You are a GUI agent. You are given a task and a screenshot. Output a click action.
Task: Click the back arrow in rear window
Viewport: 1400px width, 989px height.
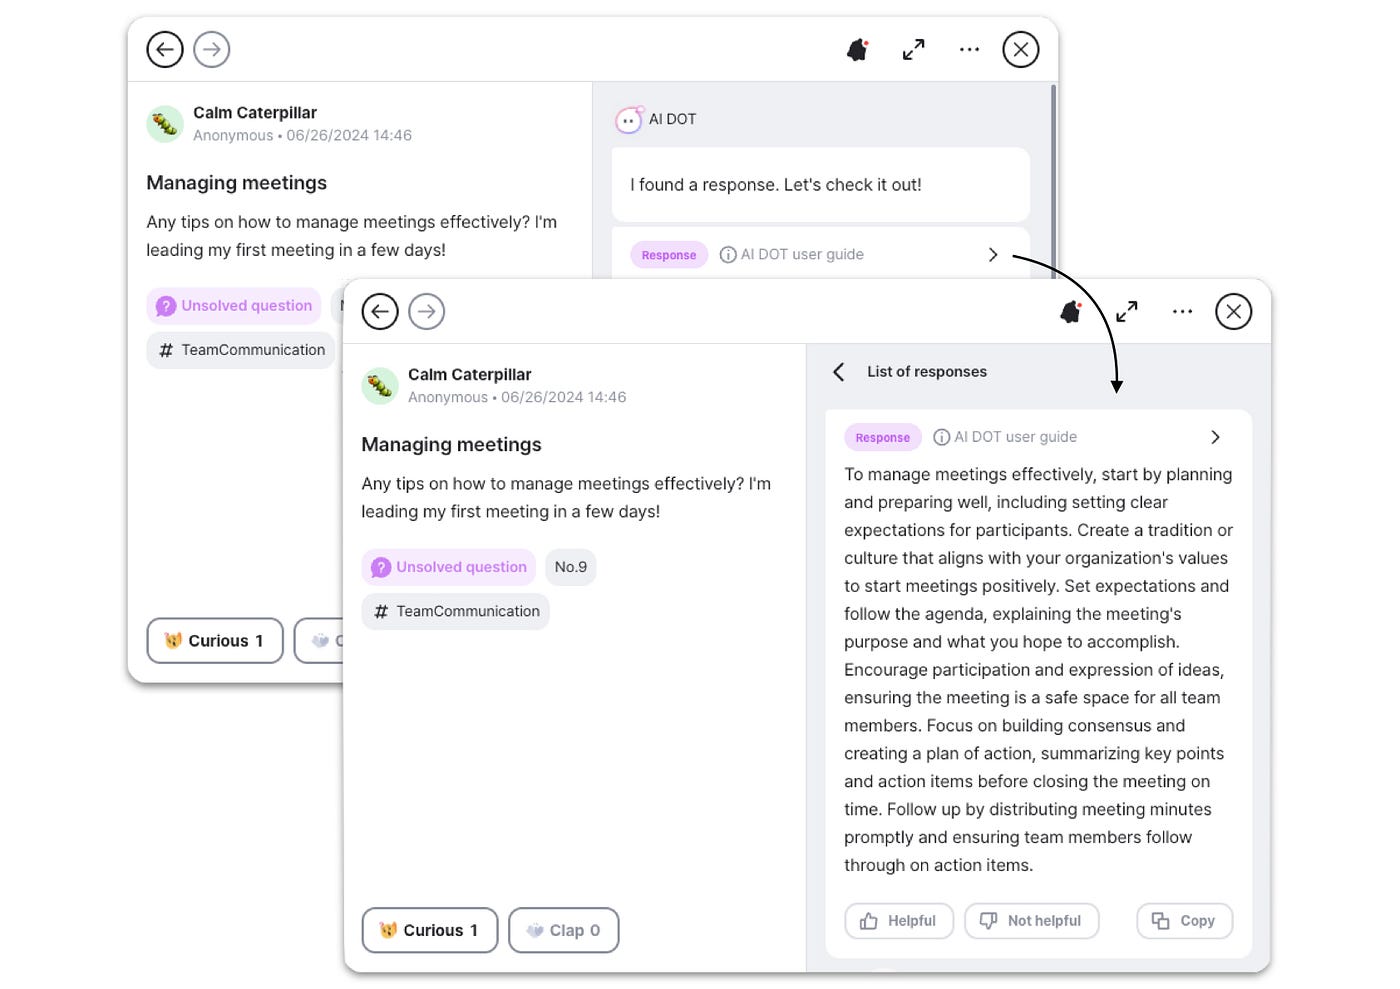click(x=165, y=50)
